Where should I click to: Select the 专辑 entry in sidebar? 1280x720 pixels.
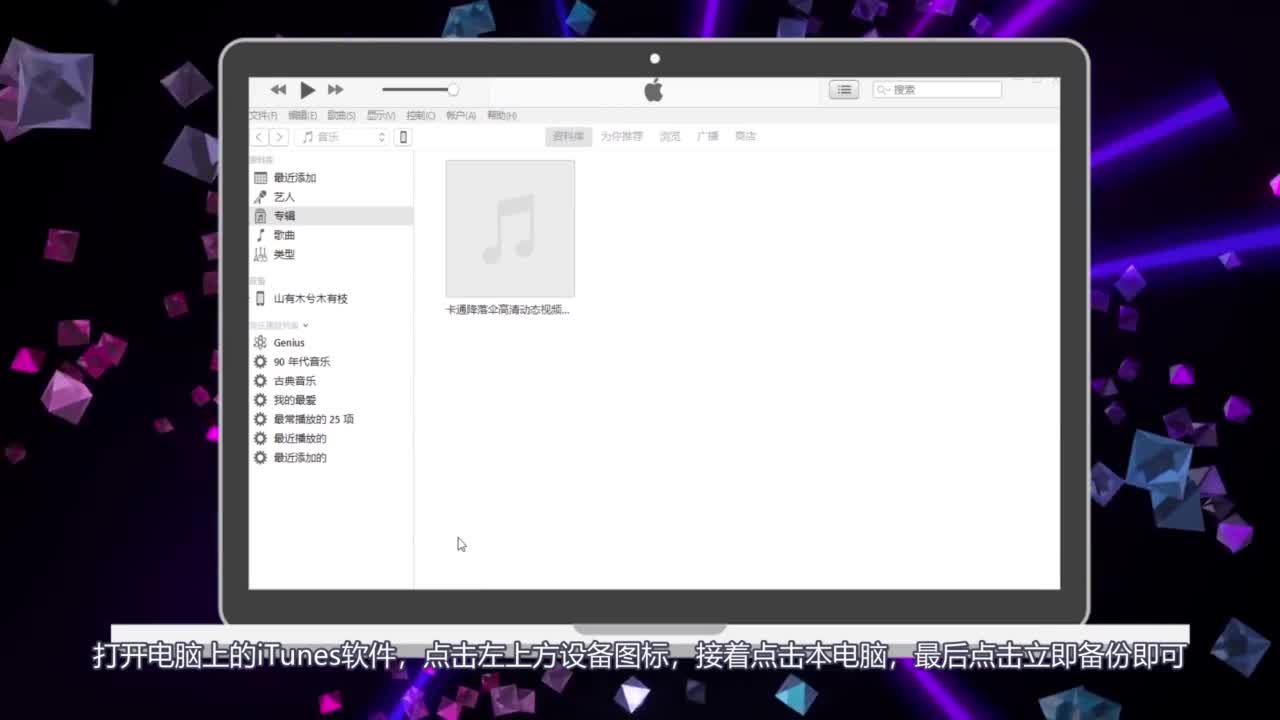click(284, 215)
